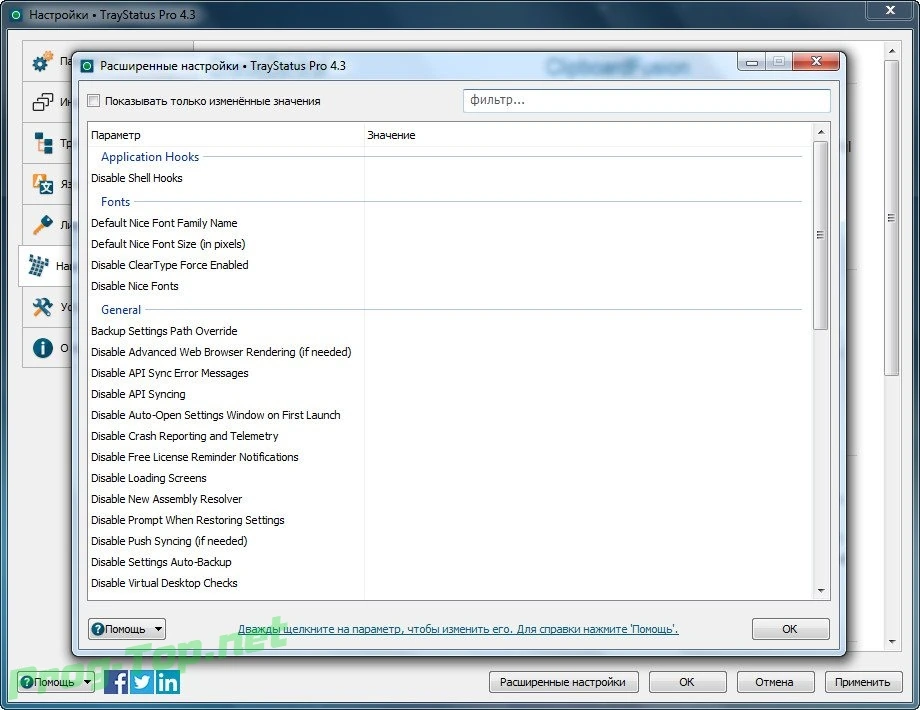920x710 pixels.
Task: Click the gear icon in the settings sidebar
Action: point(43,61)
